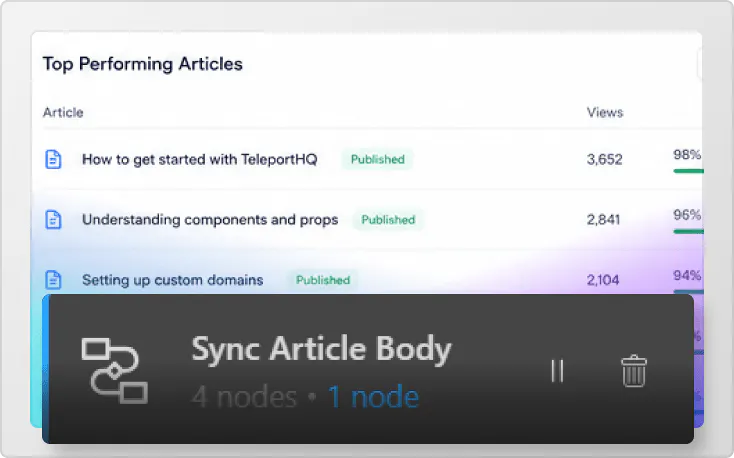This screenshot has height=458, width=734.
Task: Click the 96% progress bar
Action: (x=688, y=231)
